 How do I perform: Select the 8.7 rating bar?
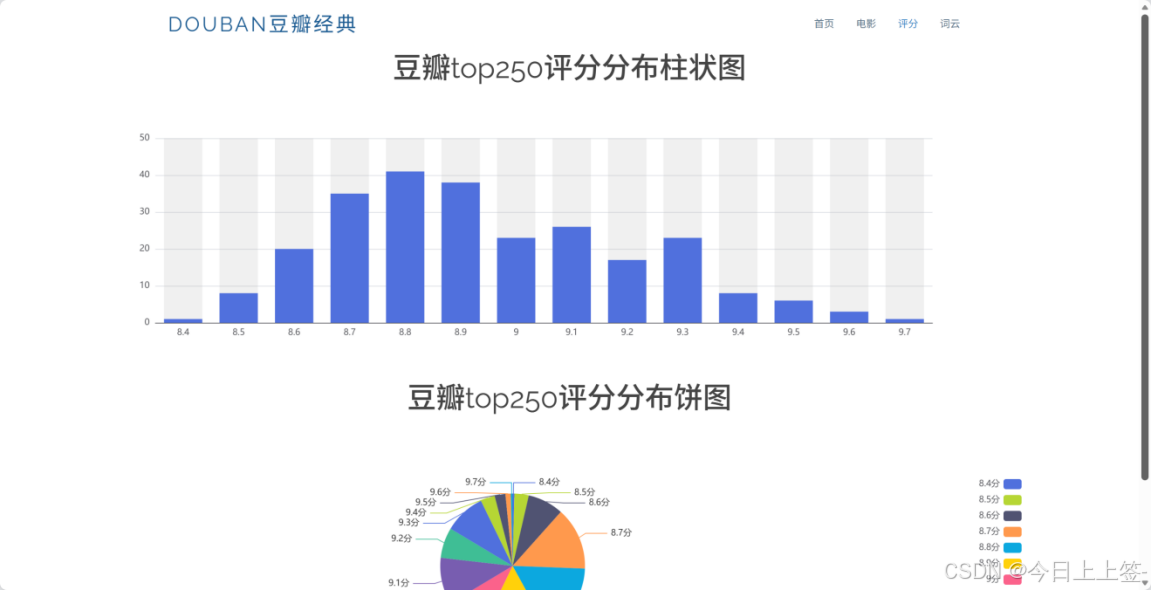coord(350,258)
